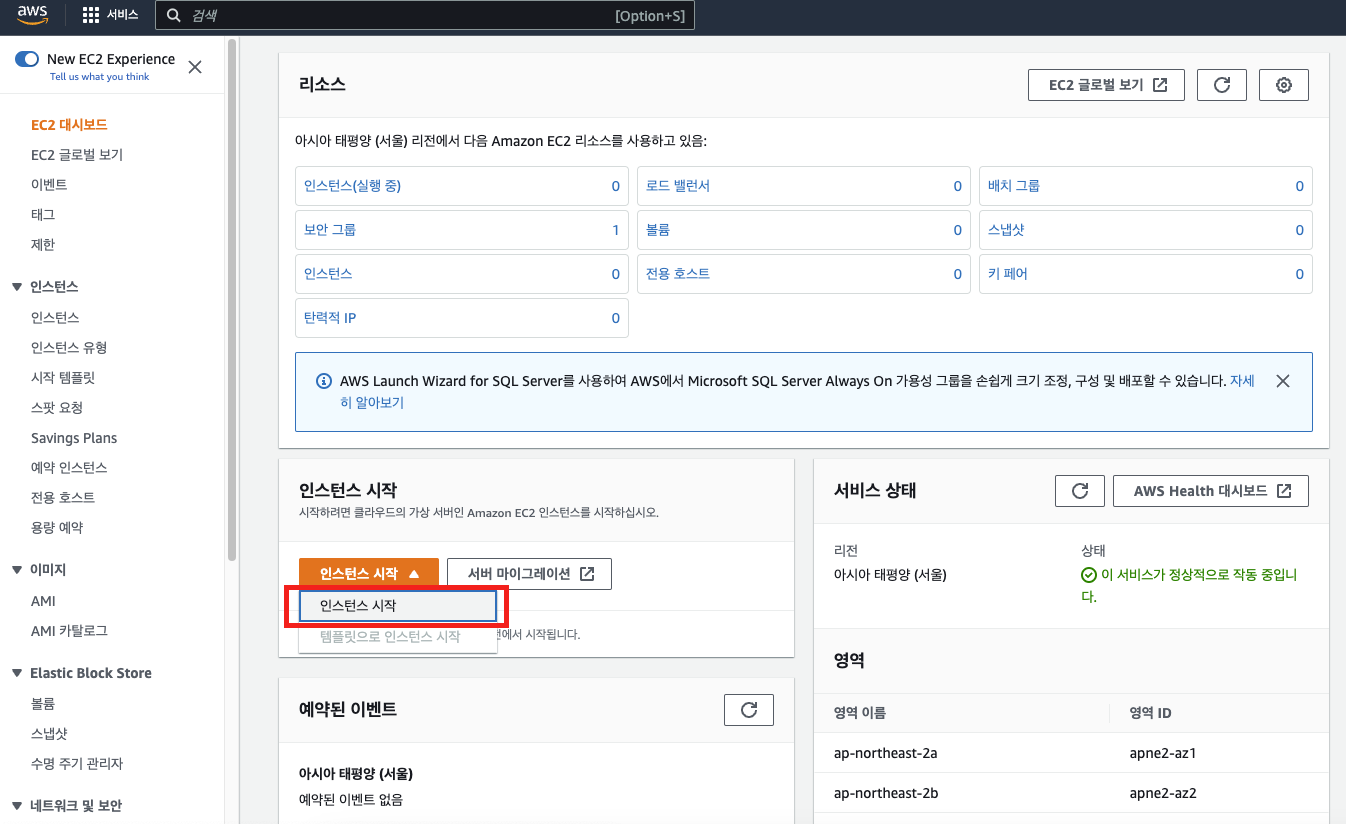Click the search field magnifier icon
Screen dimensions: 1346x824
click(x=173, y=15)
